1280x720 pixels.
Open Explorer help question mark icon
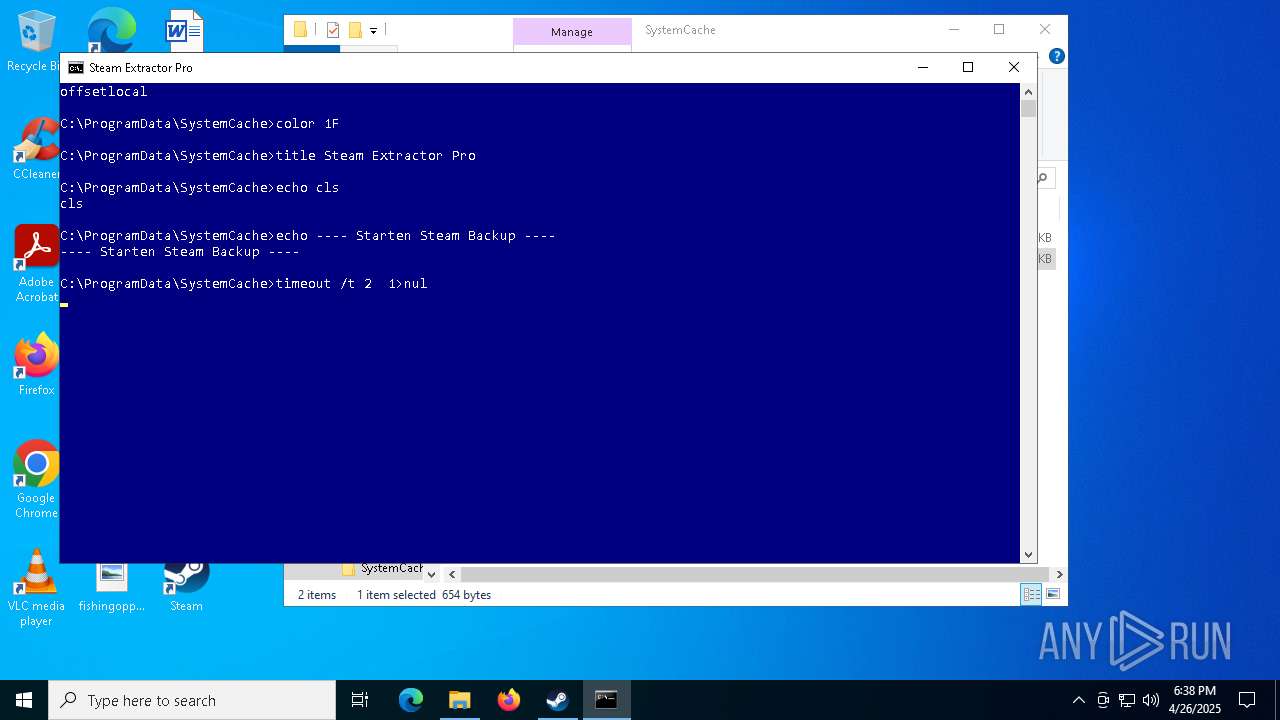point(1056,56)
